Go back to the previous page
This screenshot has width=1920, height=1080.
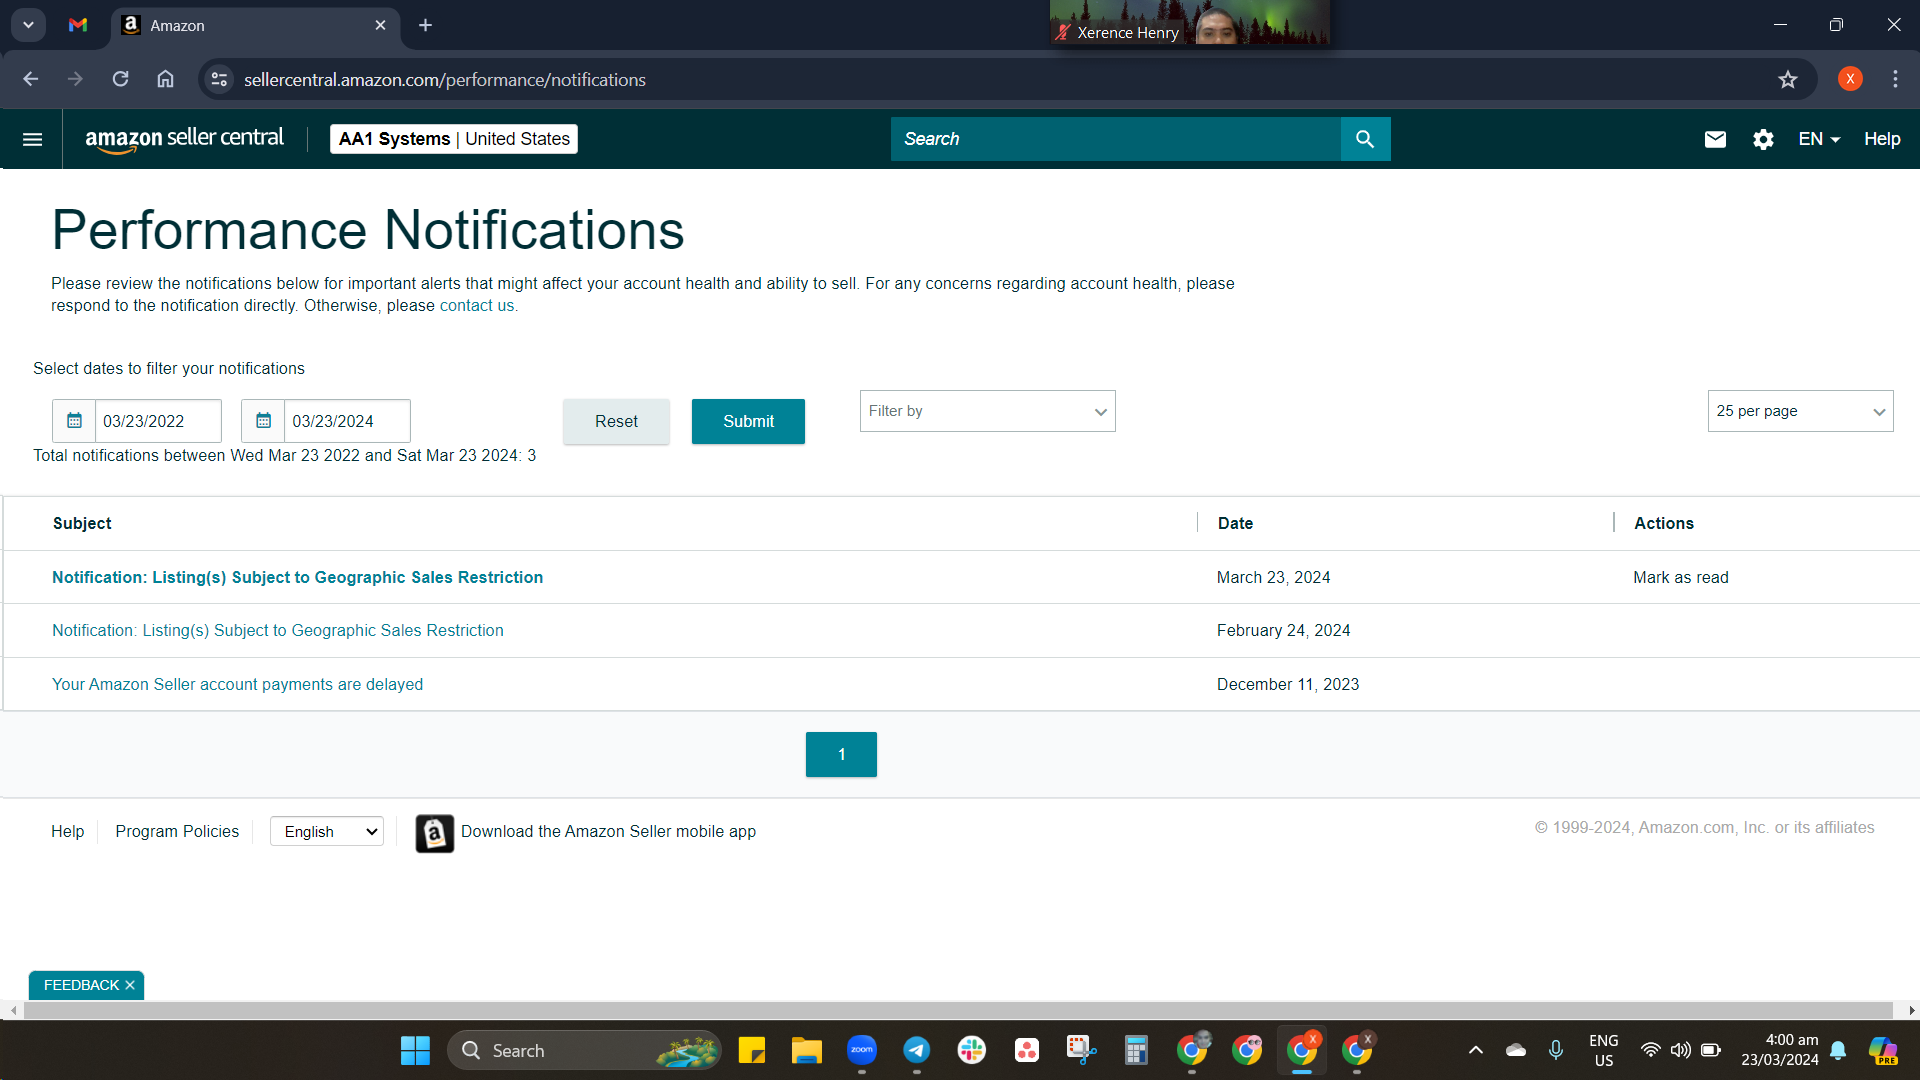(31, 79)
